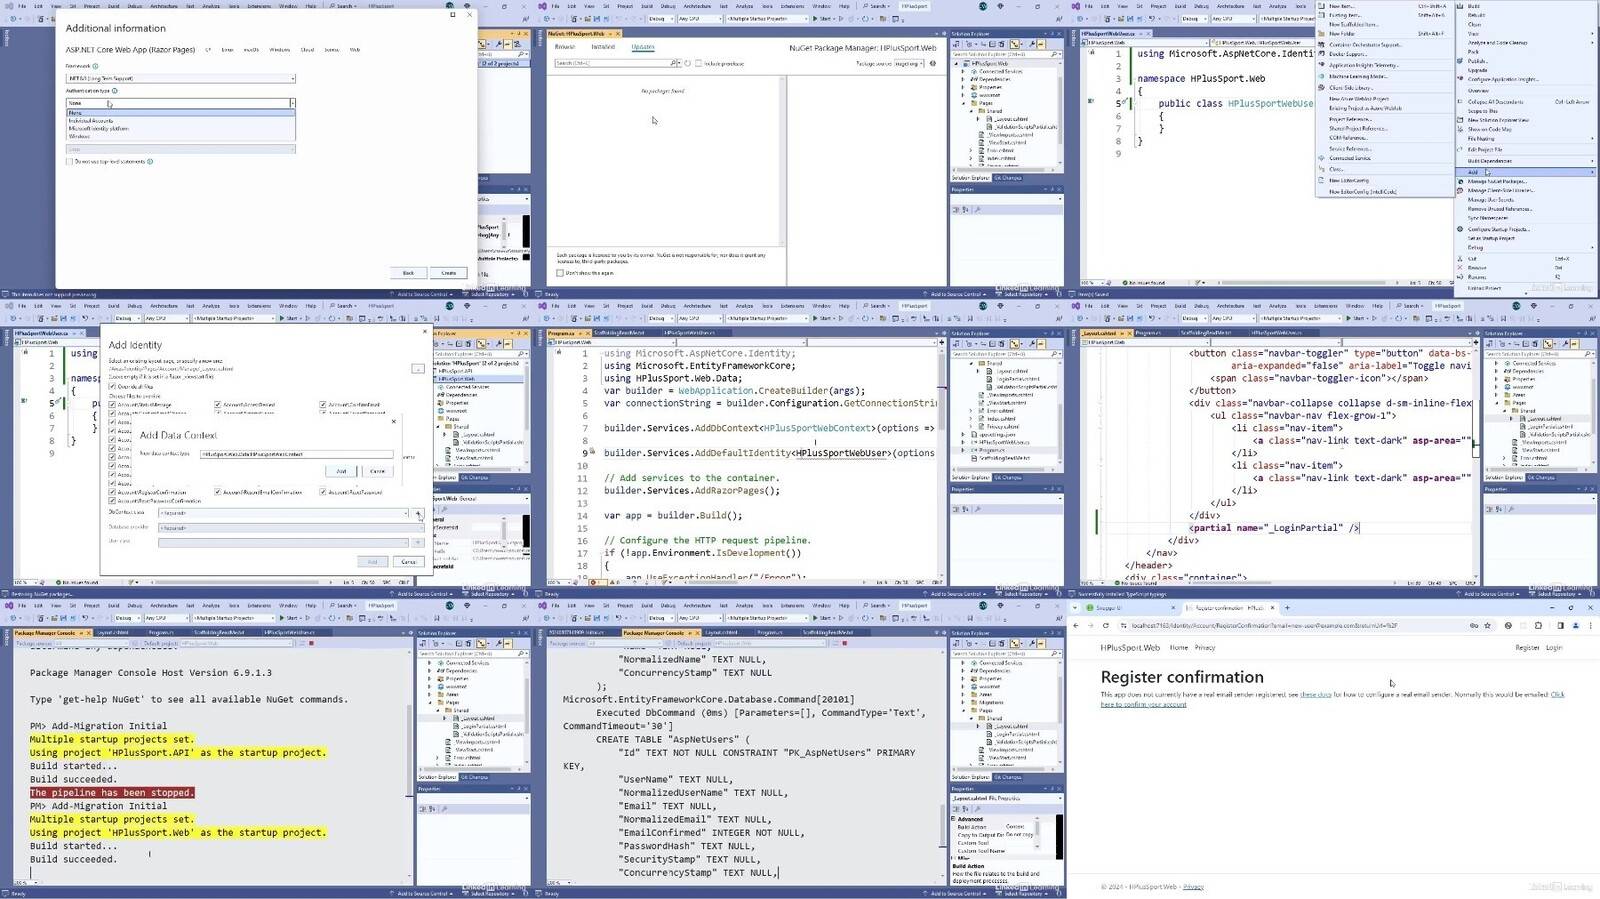The image size is (1600, 899).
Task: Open NuGet package source settings gear
Action: [x=933, y=63]
